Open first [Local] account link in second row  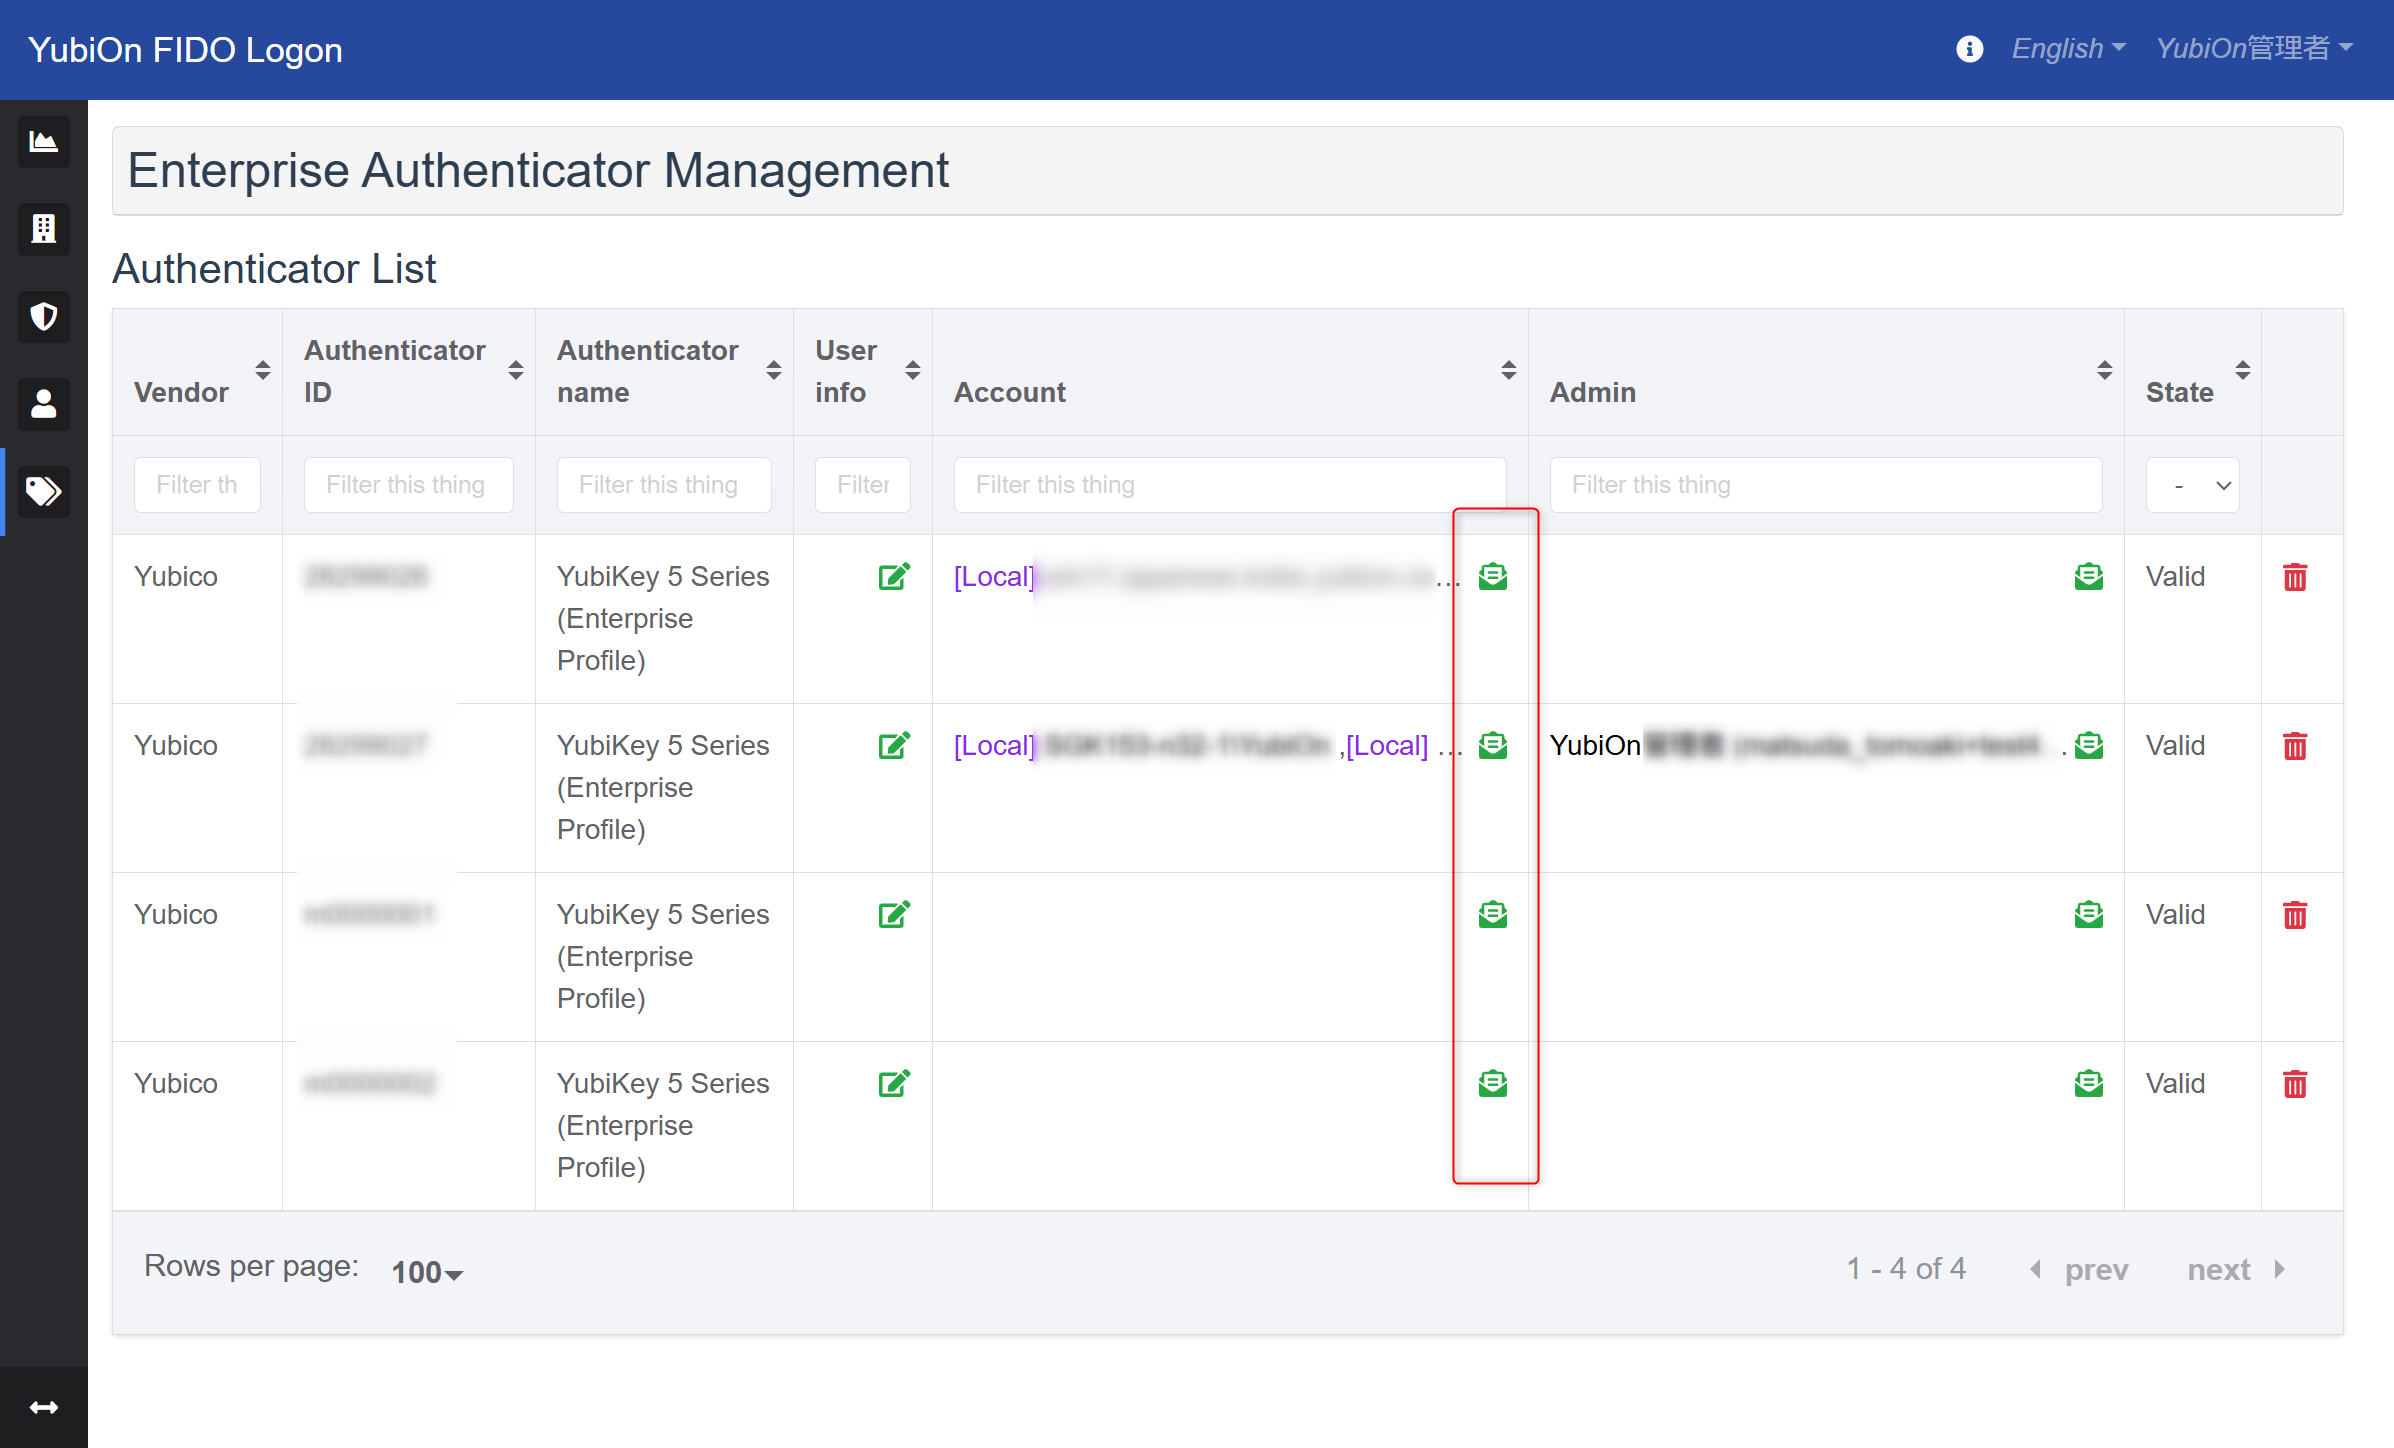[994, 745]
